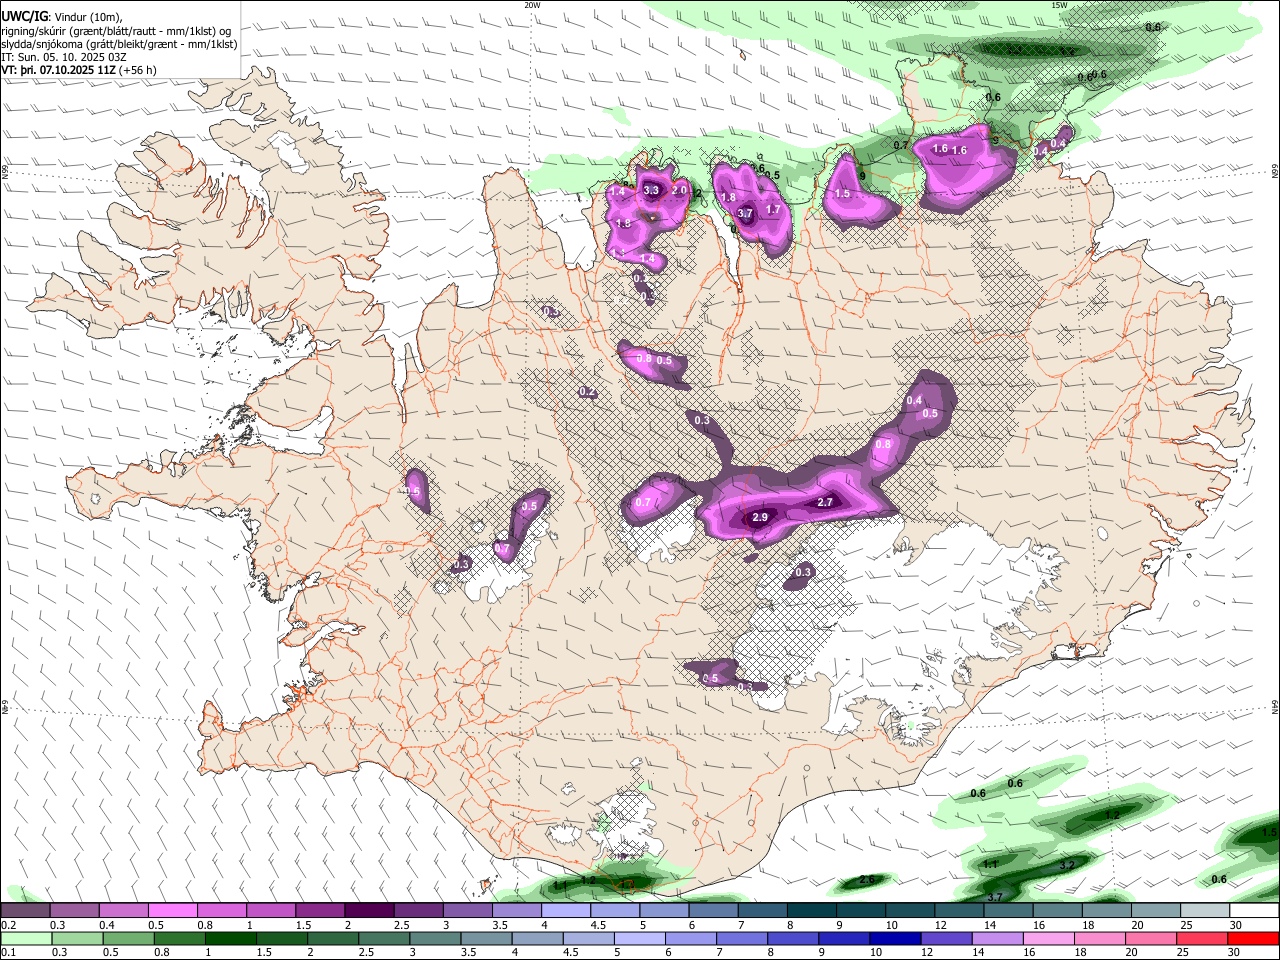Select the grey-blue rain legend swatch starting at 4
1280x960 pixels.
click(x=536, y=939)
